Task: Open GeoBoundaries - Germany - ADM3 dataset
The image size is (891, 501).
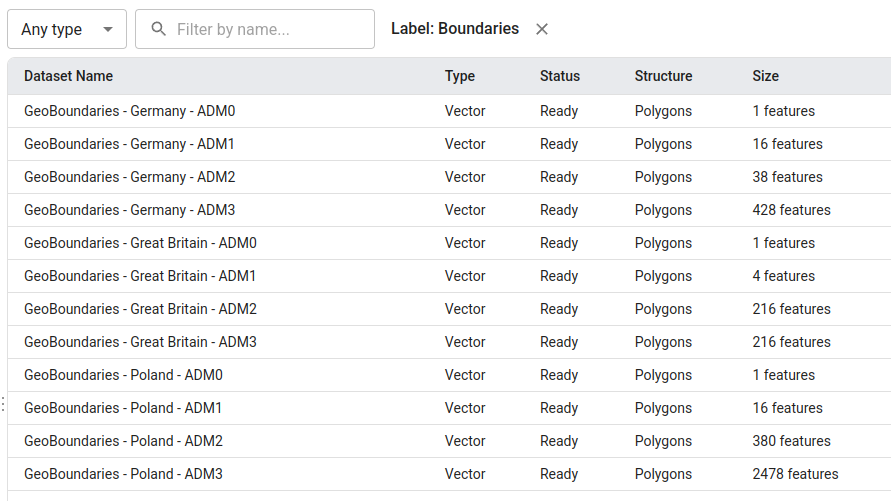Action: point(129,210)
